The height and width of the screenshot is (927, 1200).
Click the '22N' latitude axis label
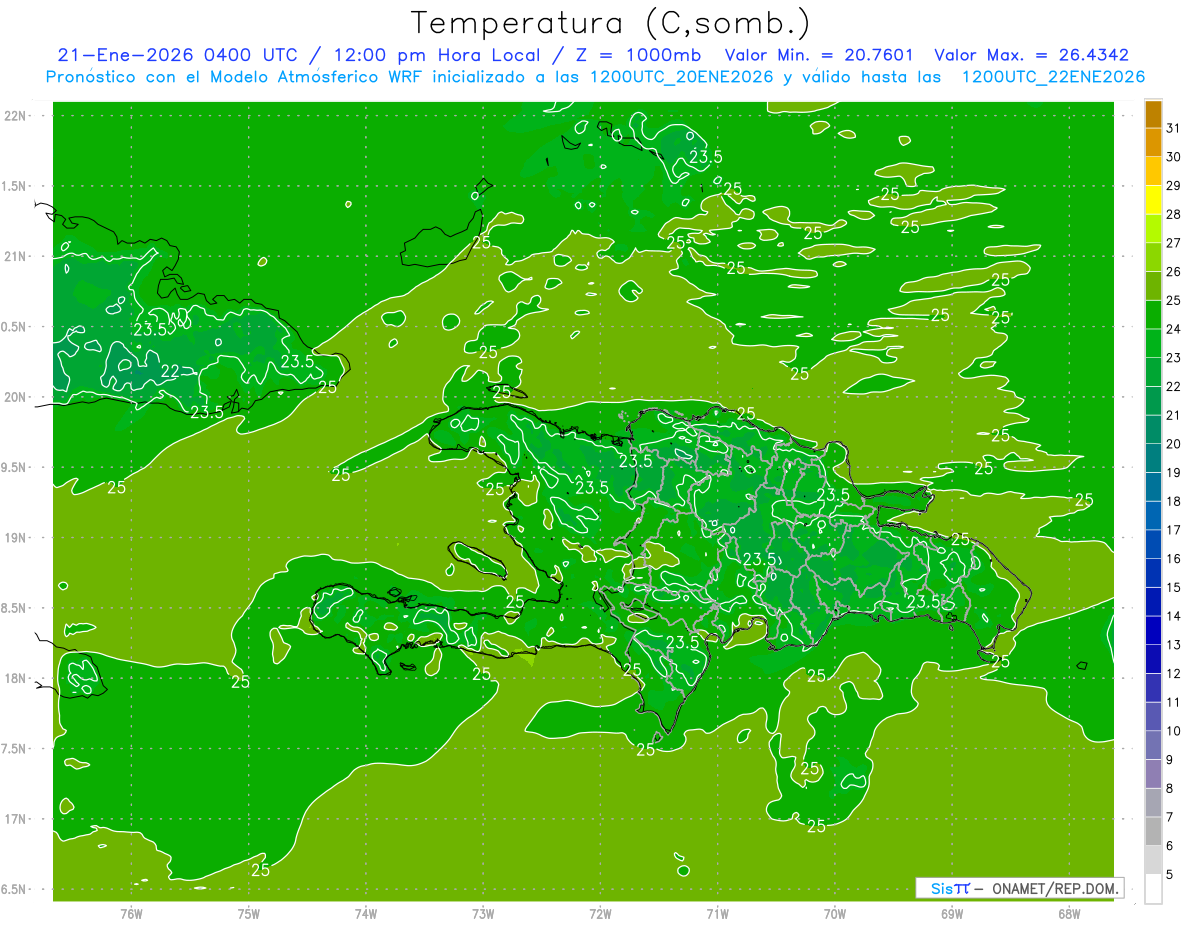click(x=14, y=116)
